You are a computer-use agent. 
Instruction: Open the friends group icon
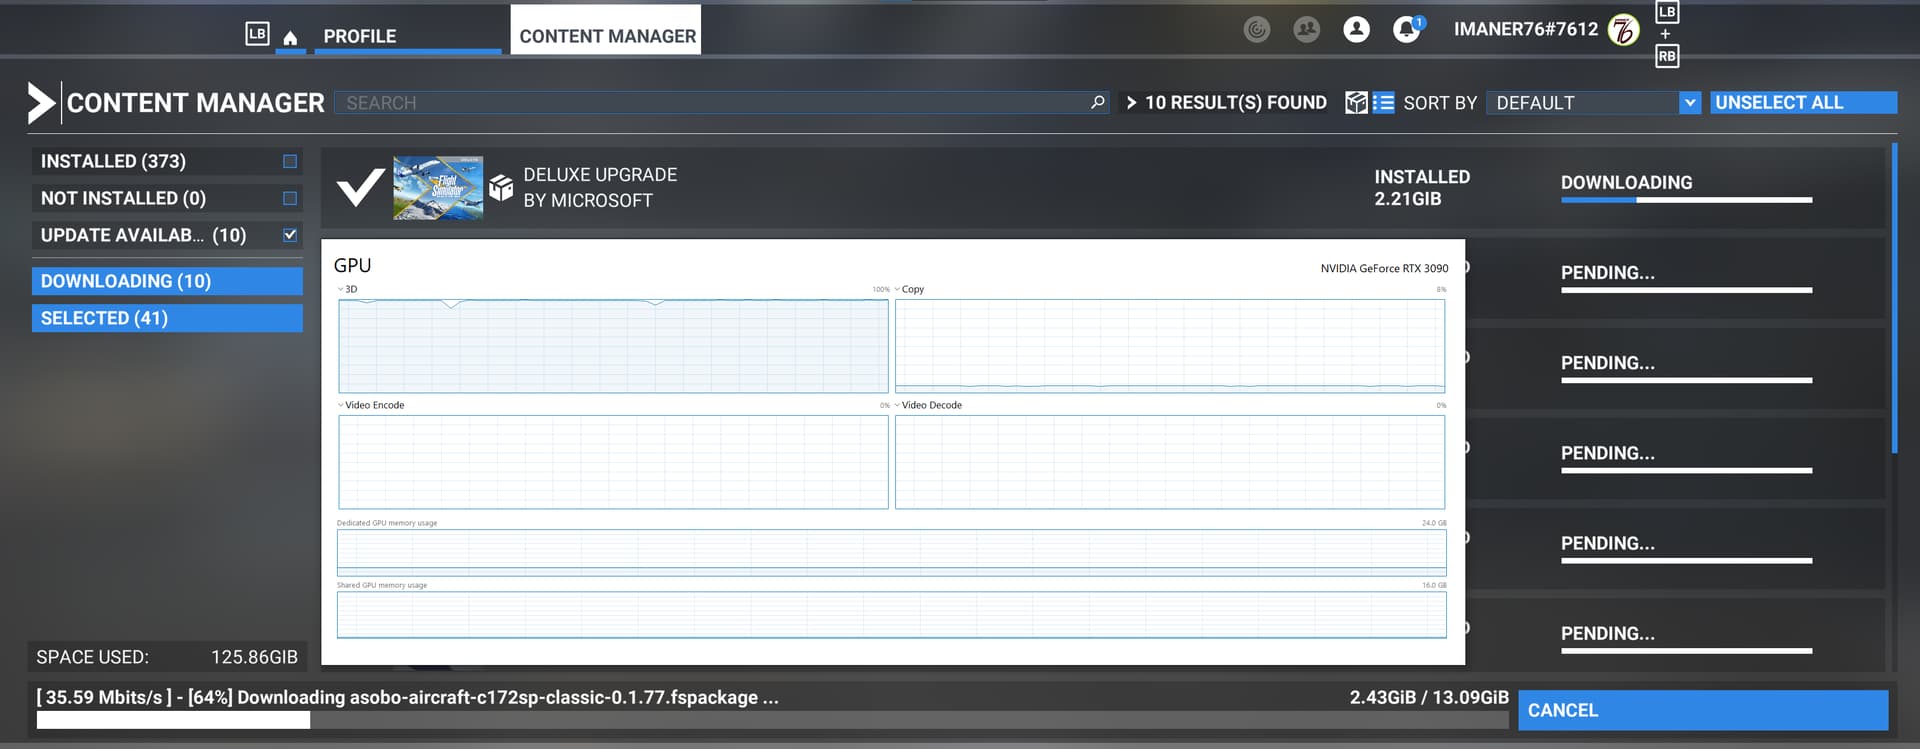tap(1306, 29)
